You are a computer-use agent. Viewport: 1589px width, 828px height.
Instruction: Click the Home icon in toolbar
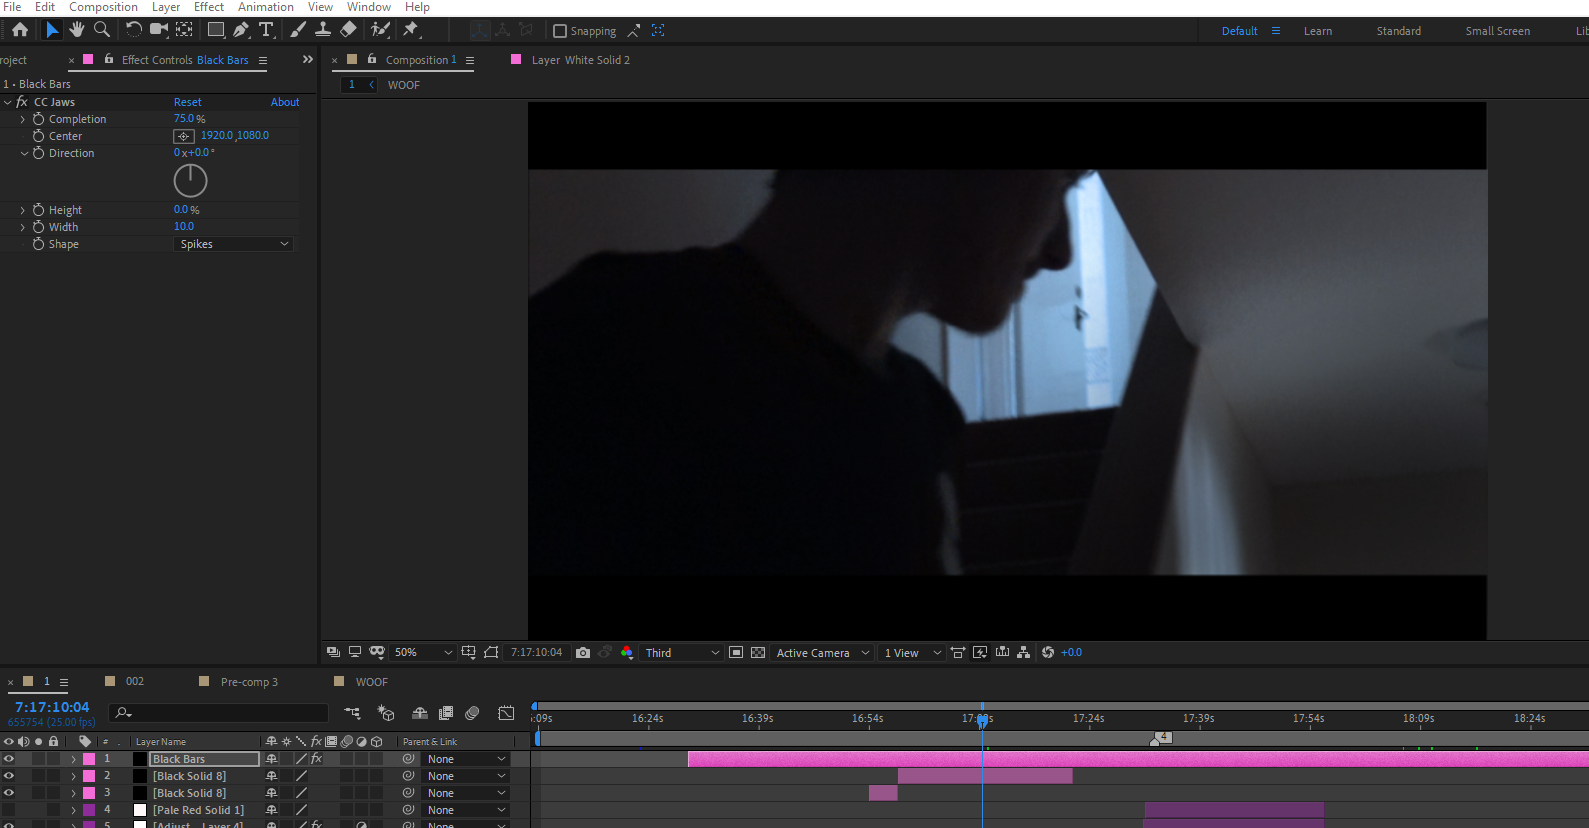(x=20, y=30)
